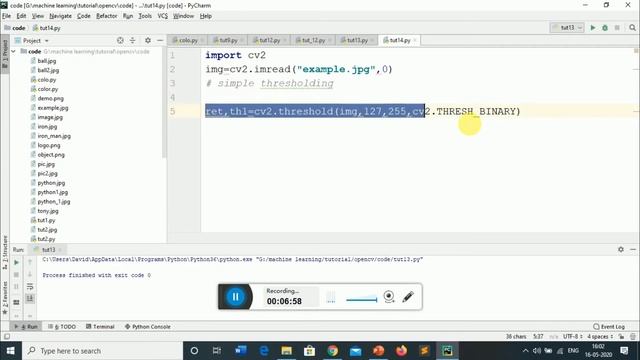Image resolution: width=640 pixels, height=360 pixels.
Task: Open Firefox from taskbar
Action: coord(401,351)
